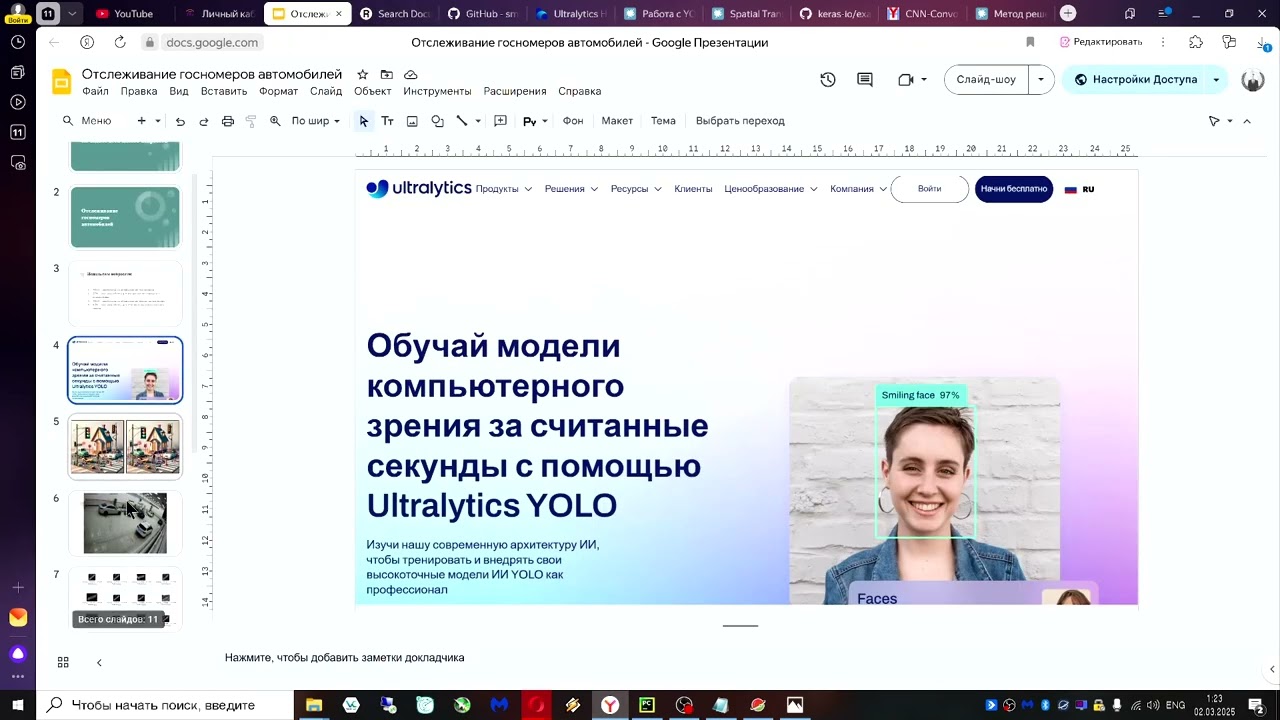Image resolution: width=1280 pixels, height=720 pixels.
Task: Open PyCharm from the taskbar
Action: pos(647,705)
